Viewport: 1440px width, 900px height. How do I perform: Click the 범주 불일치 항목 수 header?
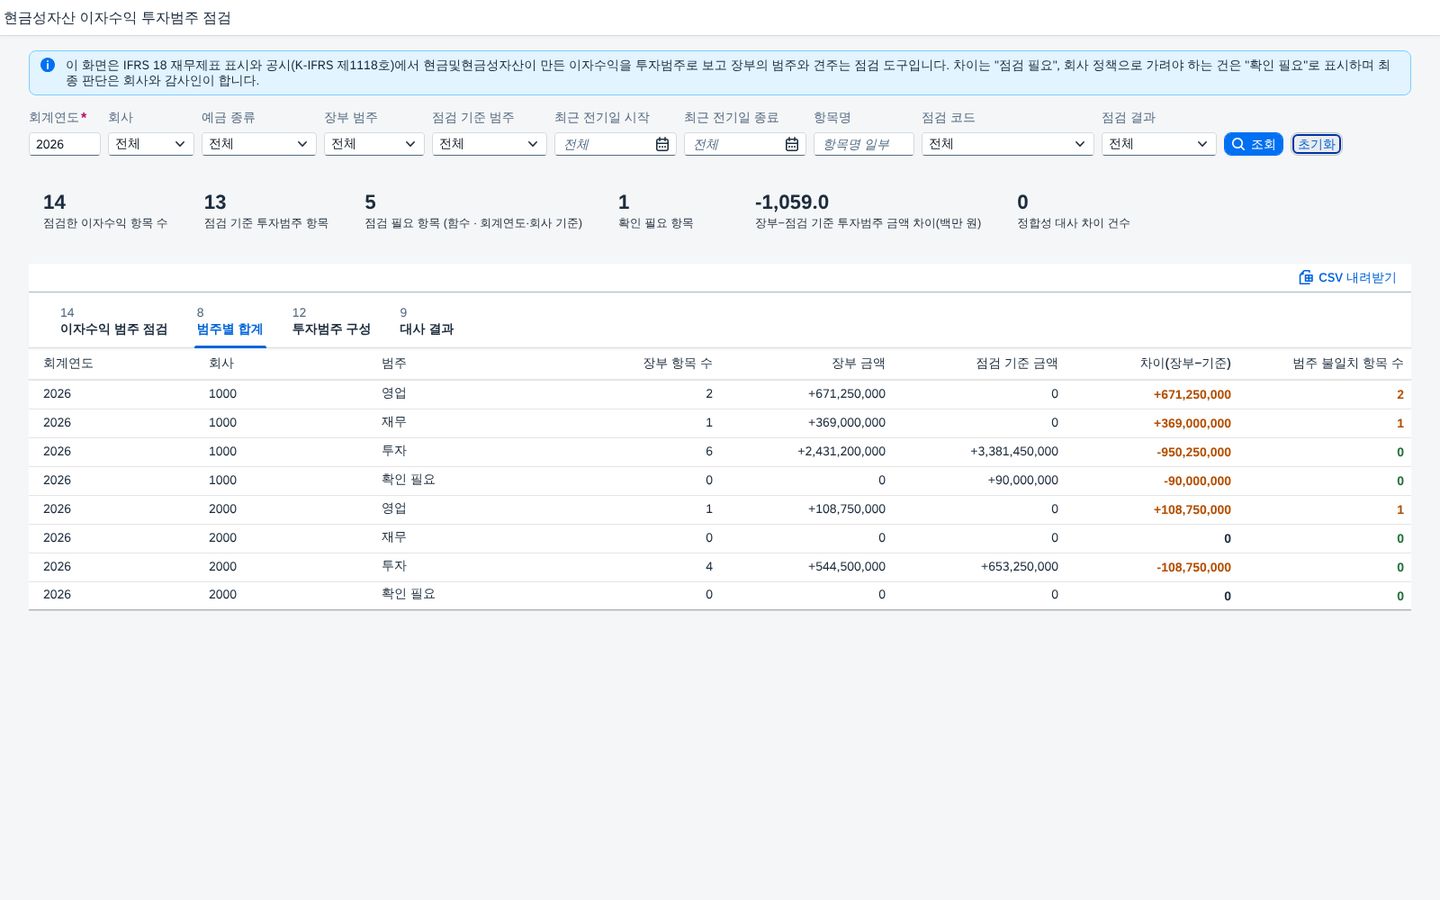coord(1347,363)
